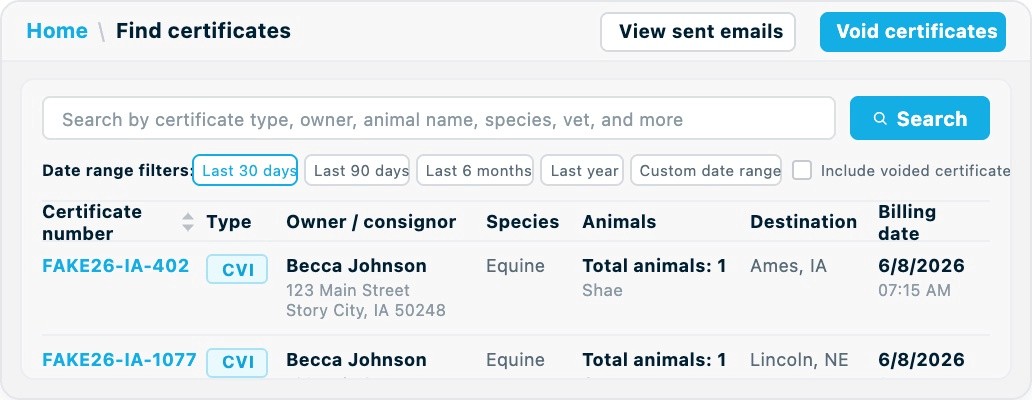Screen dimensions: 1032x400
Task: Filter by Last 6 months
Action: [475, 170]
